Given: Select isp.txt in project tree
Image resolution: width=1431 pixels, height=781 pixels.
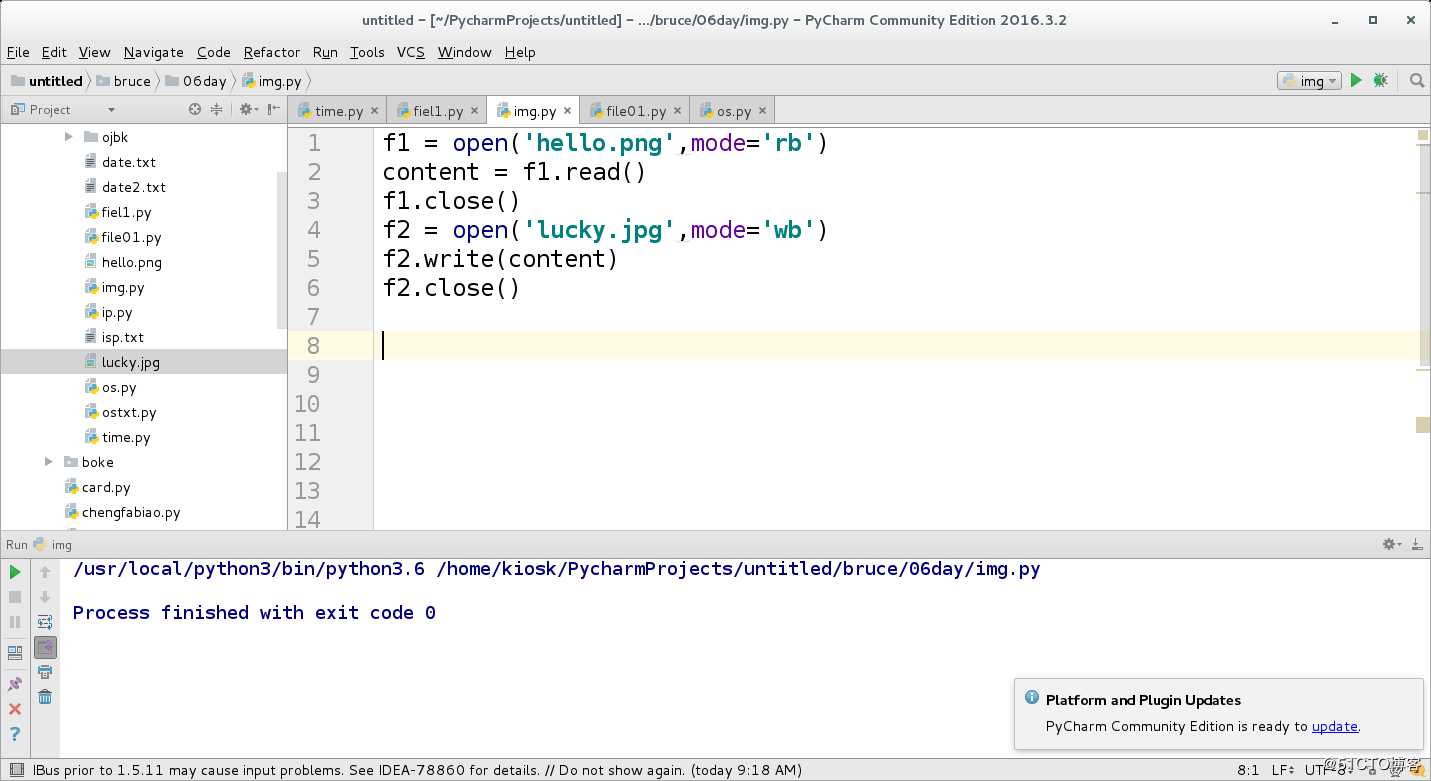Looking at the screenshot, I should [122, 337].
